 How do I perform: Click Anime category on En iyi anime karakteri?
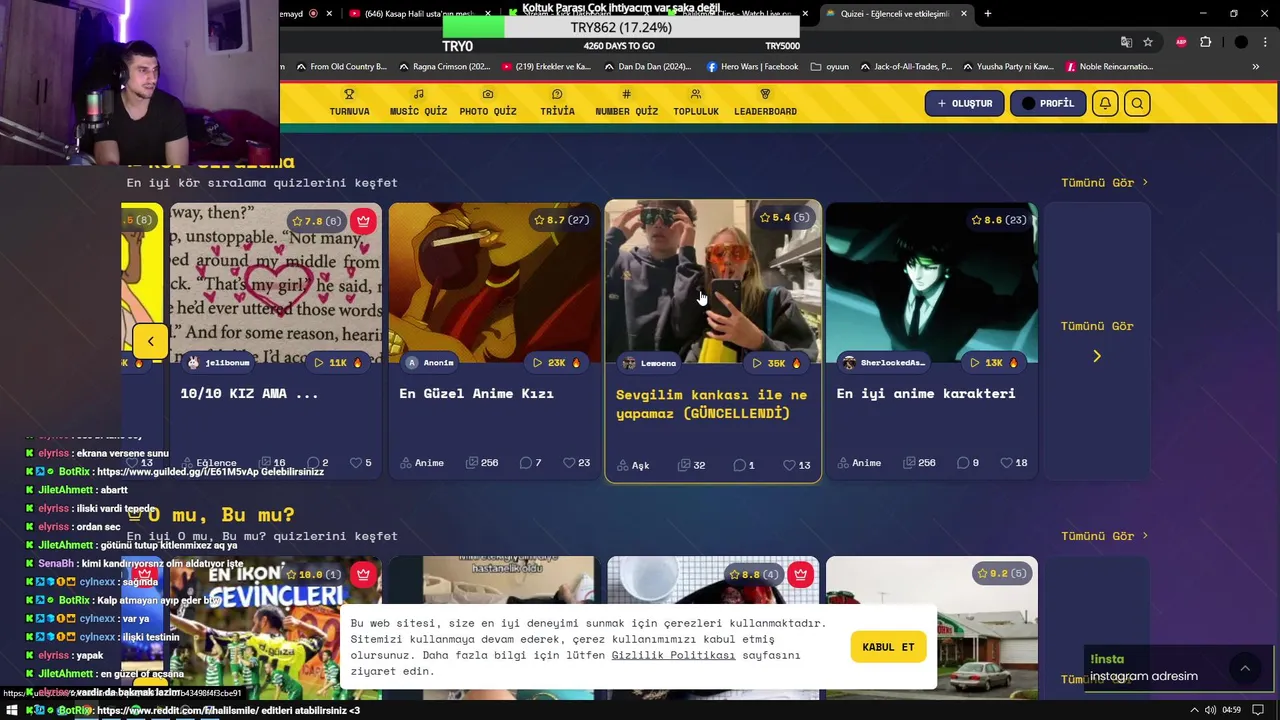860,463
